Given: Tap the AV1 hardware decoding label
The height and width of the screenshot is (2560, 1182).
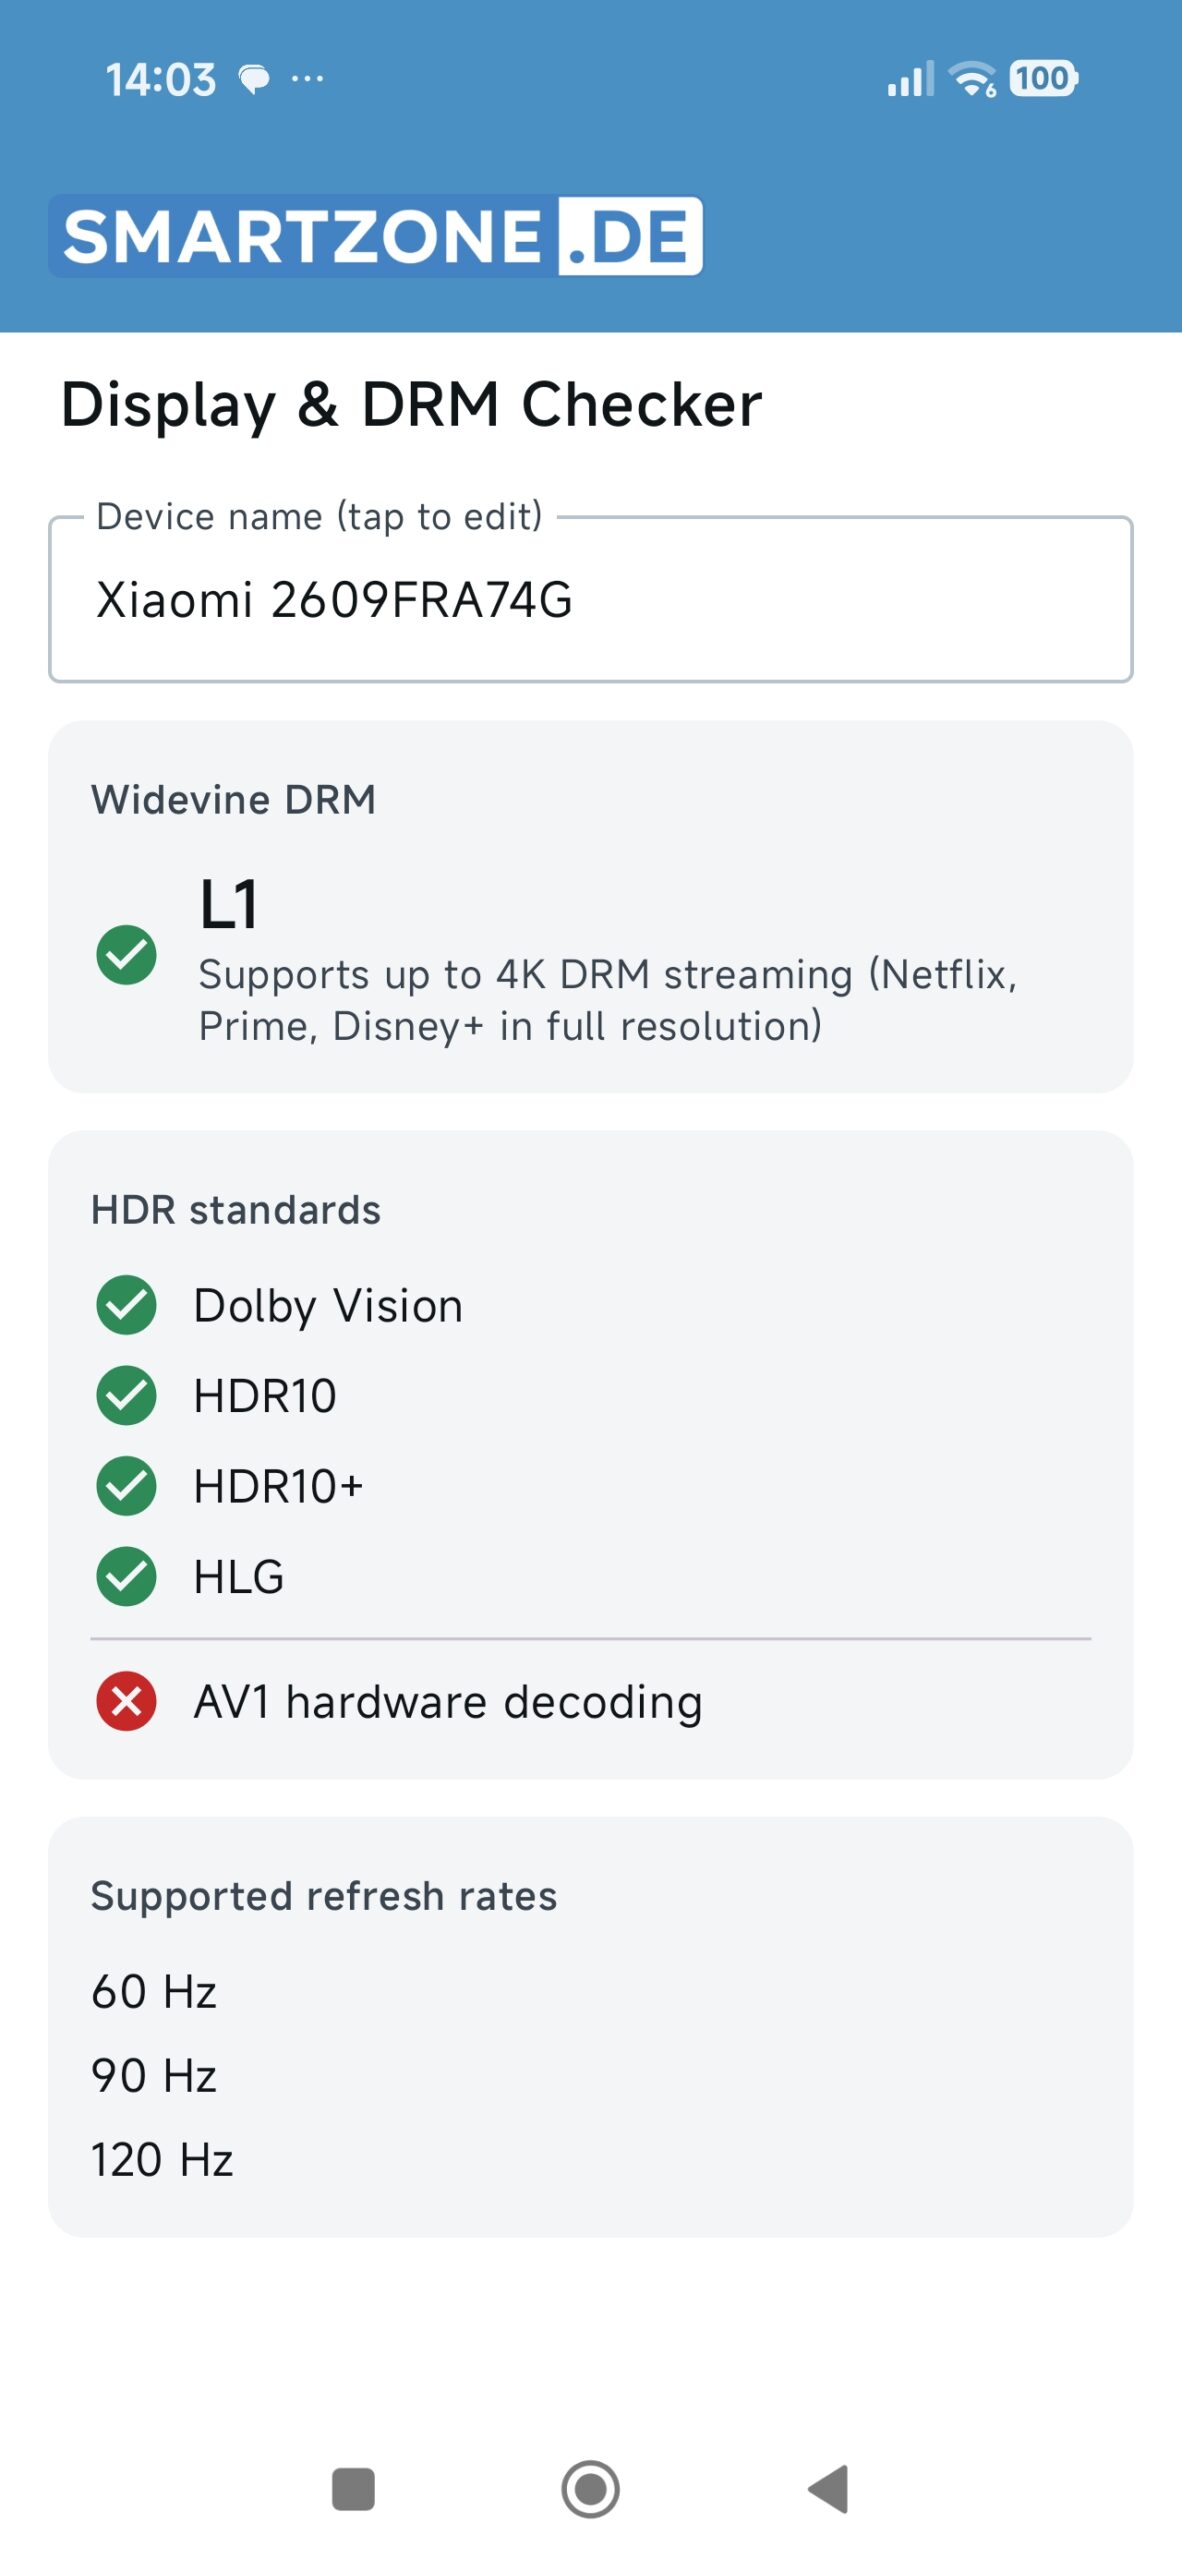Looking at the screenshot, I should 448,1702.
